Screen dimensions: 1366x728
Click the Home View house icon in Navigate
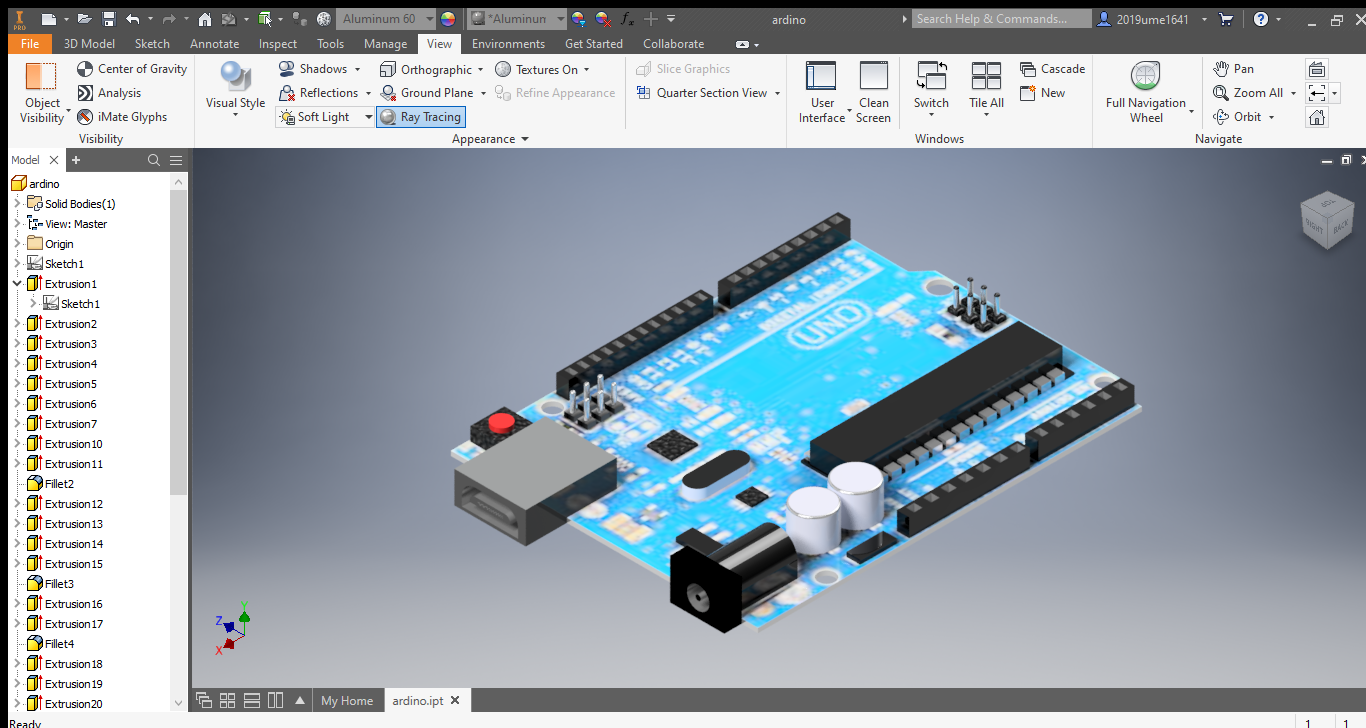click(1317, 117)
